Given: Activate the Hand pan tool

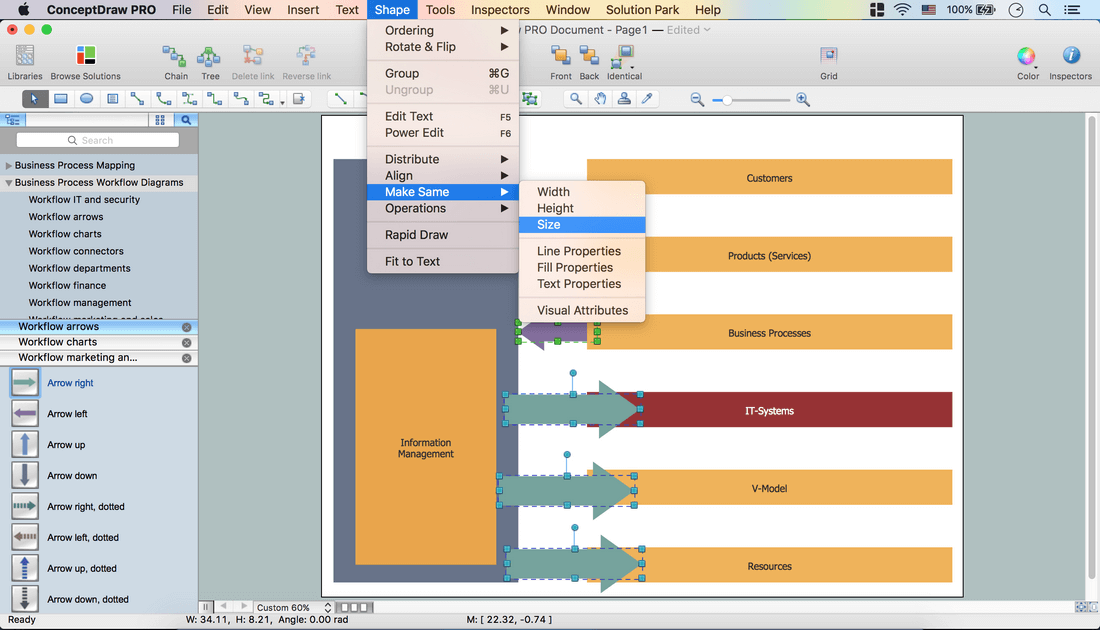Looking at the screenshot, I should click(x=600, y=99).
